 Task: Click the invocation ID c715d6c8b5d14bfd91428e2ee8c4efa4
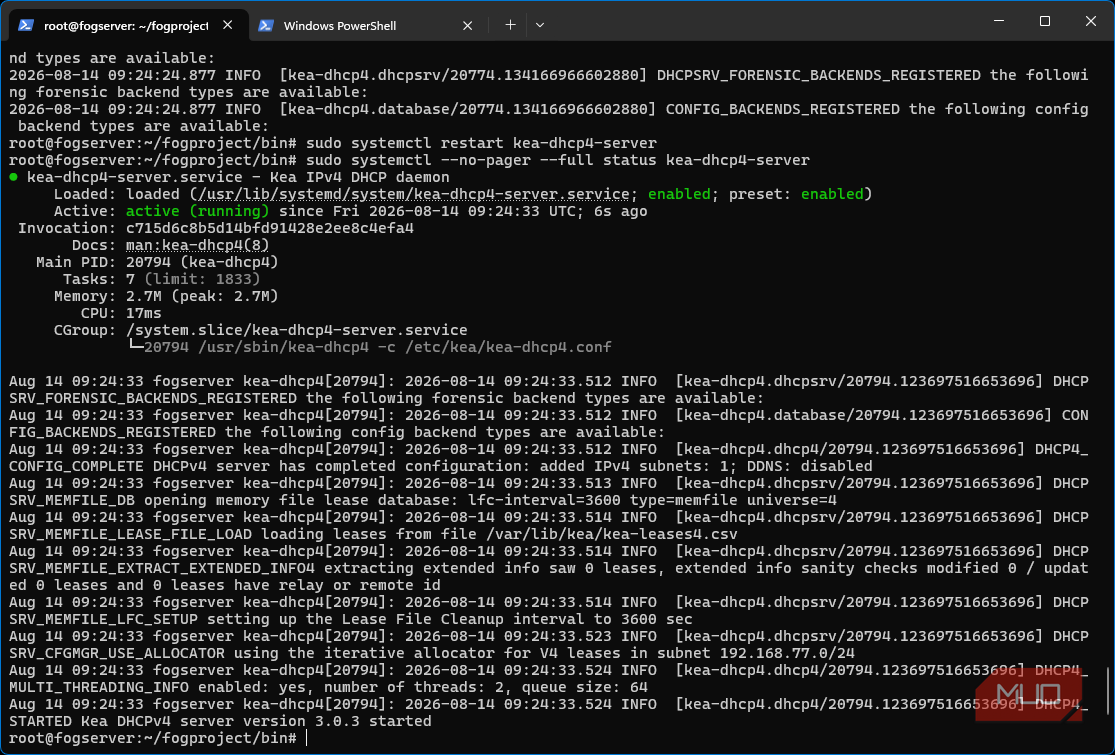270,228
